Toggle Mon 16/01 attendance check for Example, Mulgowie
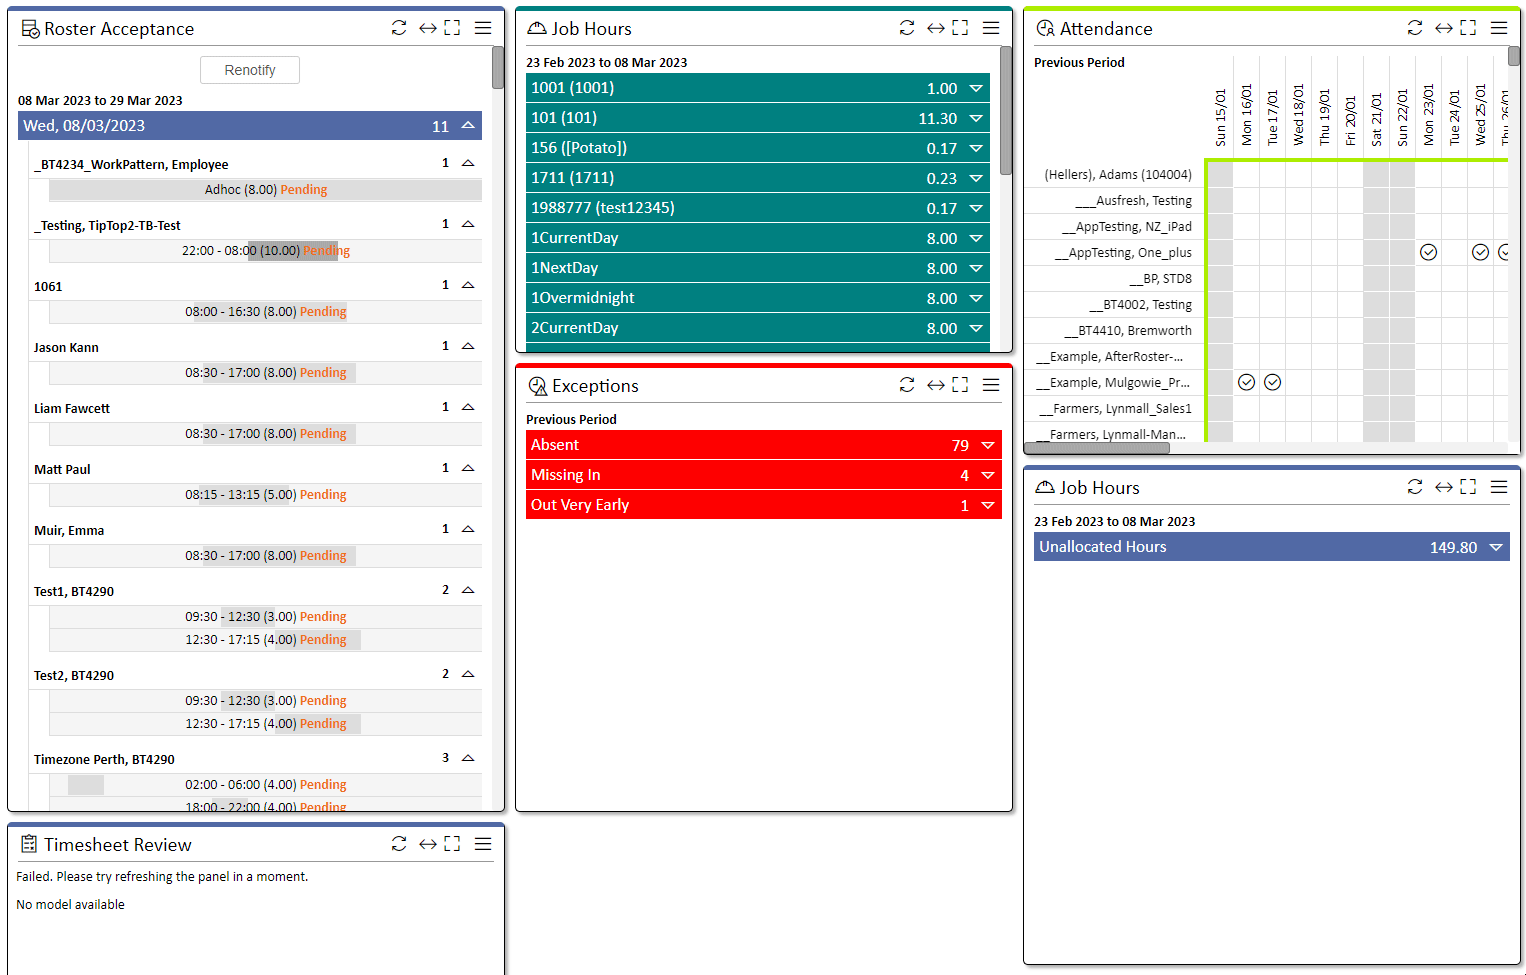 [1246, 382]
